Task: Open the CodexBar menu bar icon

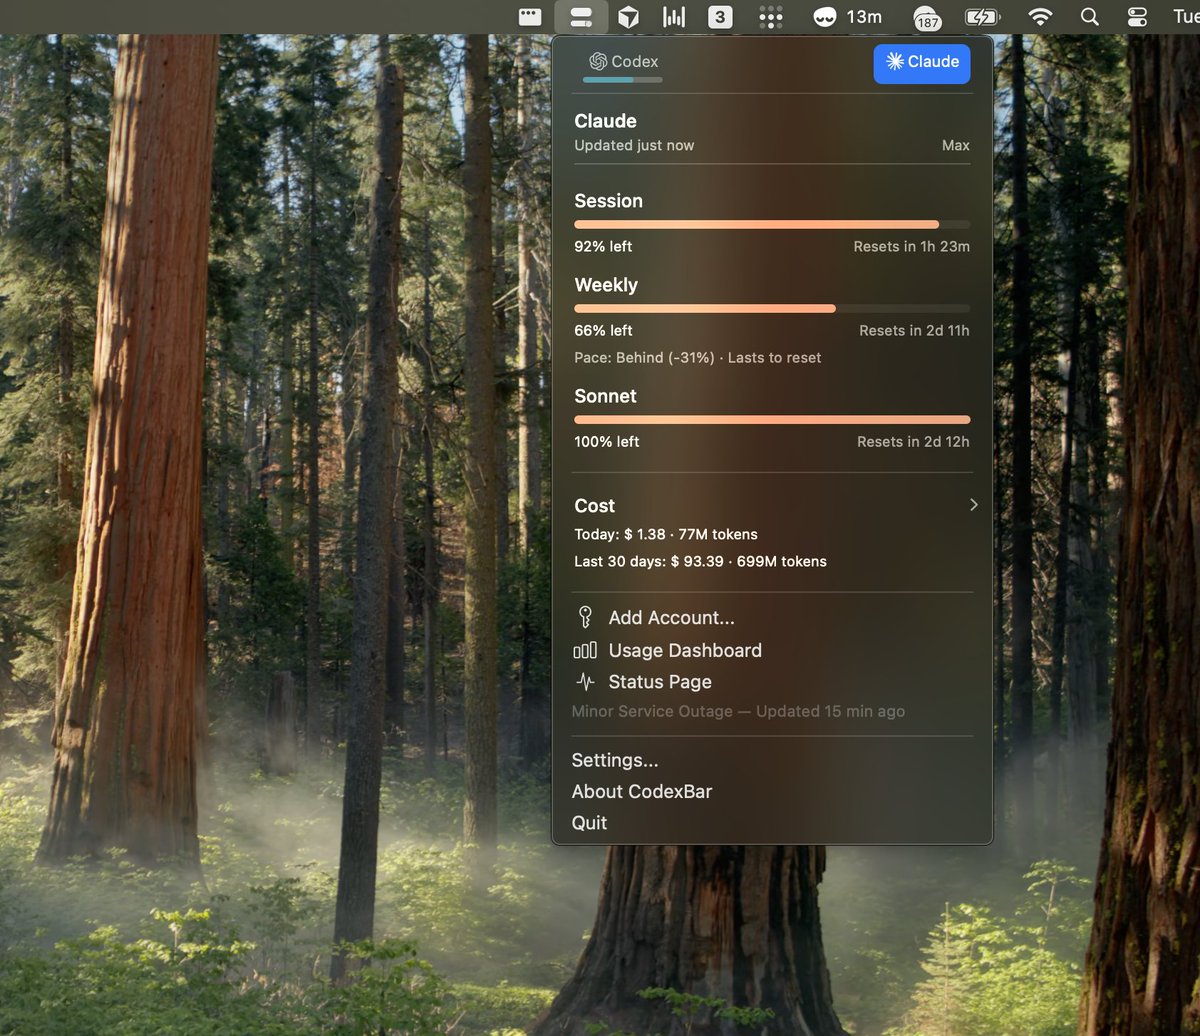Action: pos(581,17)
